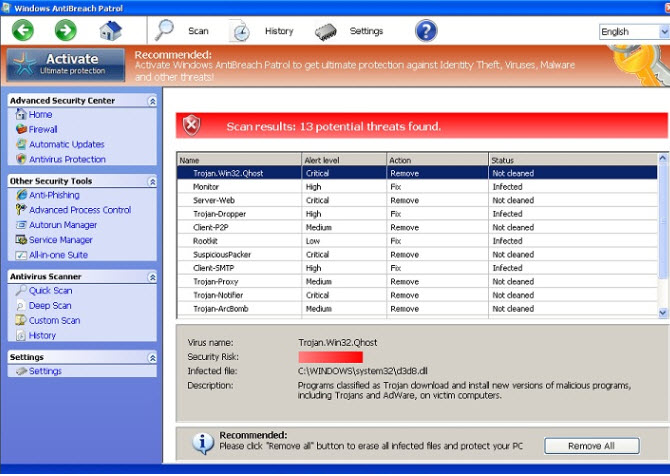This screenshot has height=476, width=670.
Task: Collapse the Other Security Tools section
Action: (152, 182)
